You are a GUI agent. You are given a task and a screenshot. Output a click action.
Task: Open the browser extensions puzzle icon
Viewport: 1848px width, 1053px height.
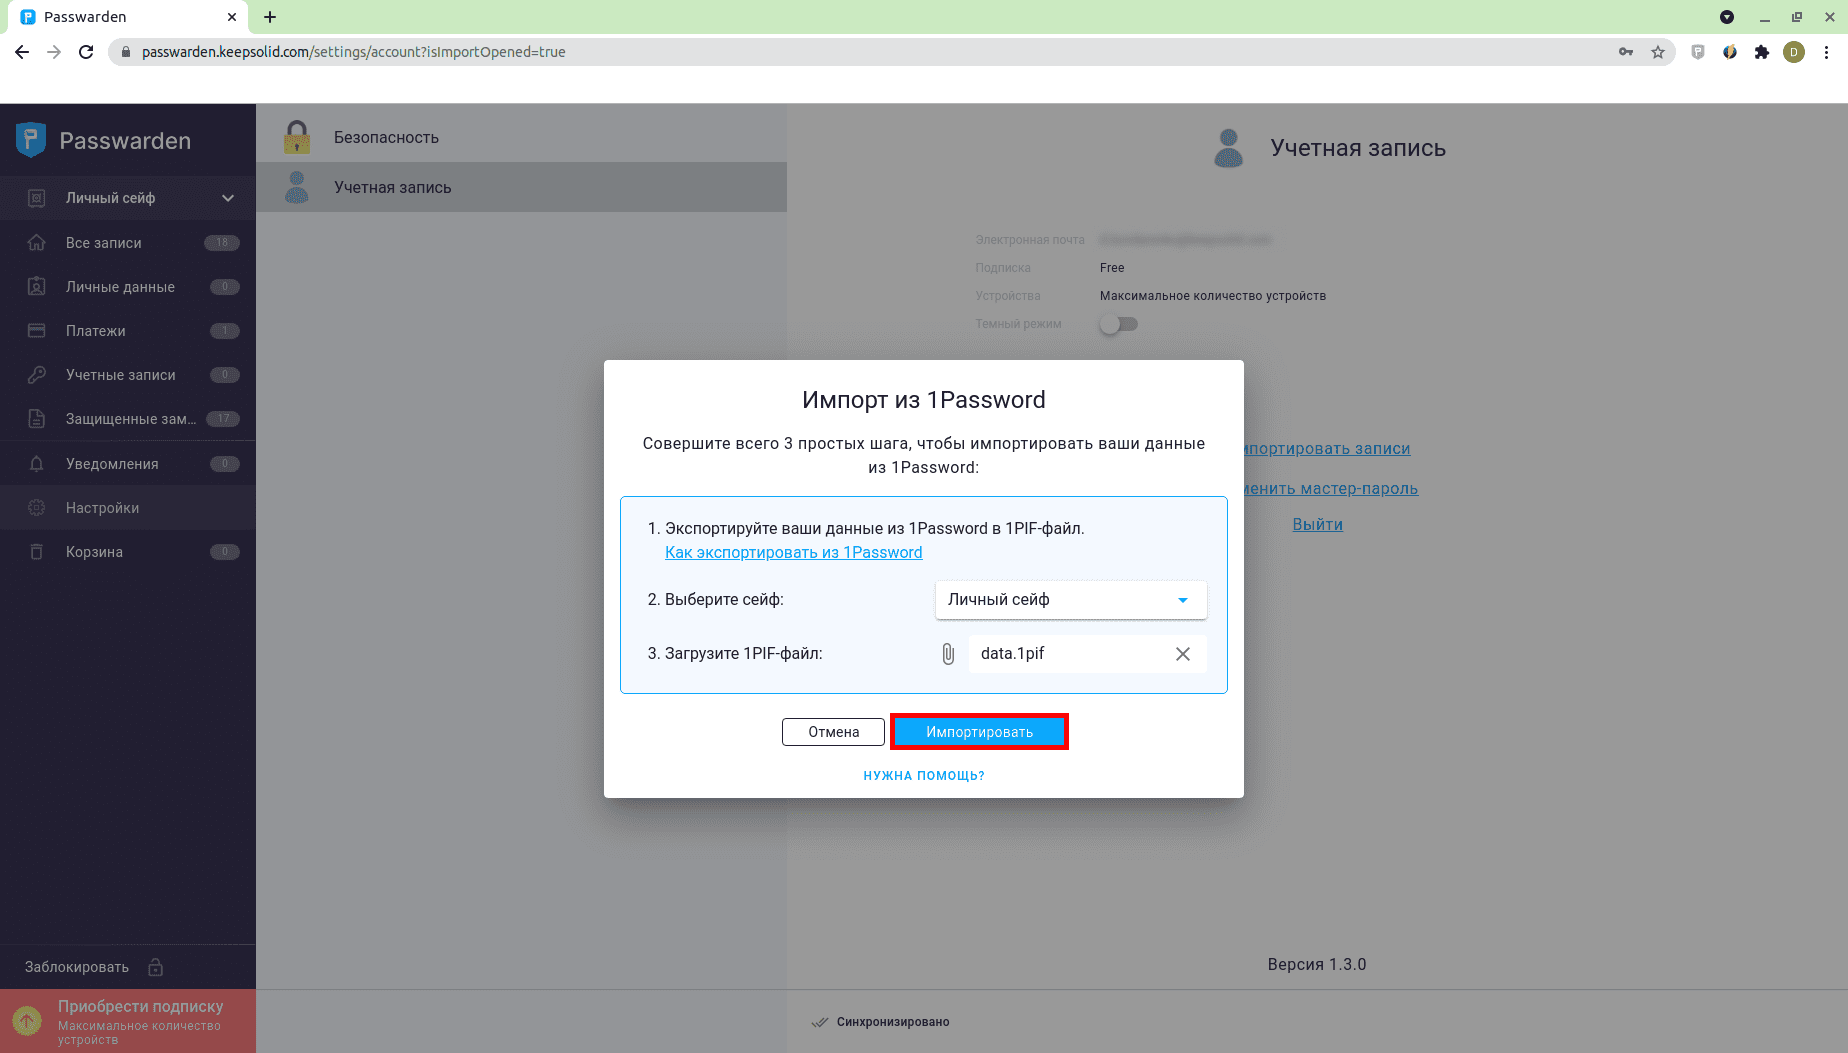(x=1762, y=52)
